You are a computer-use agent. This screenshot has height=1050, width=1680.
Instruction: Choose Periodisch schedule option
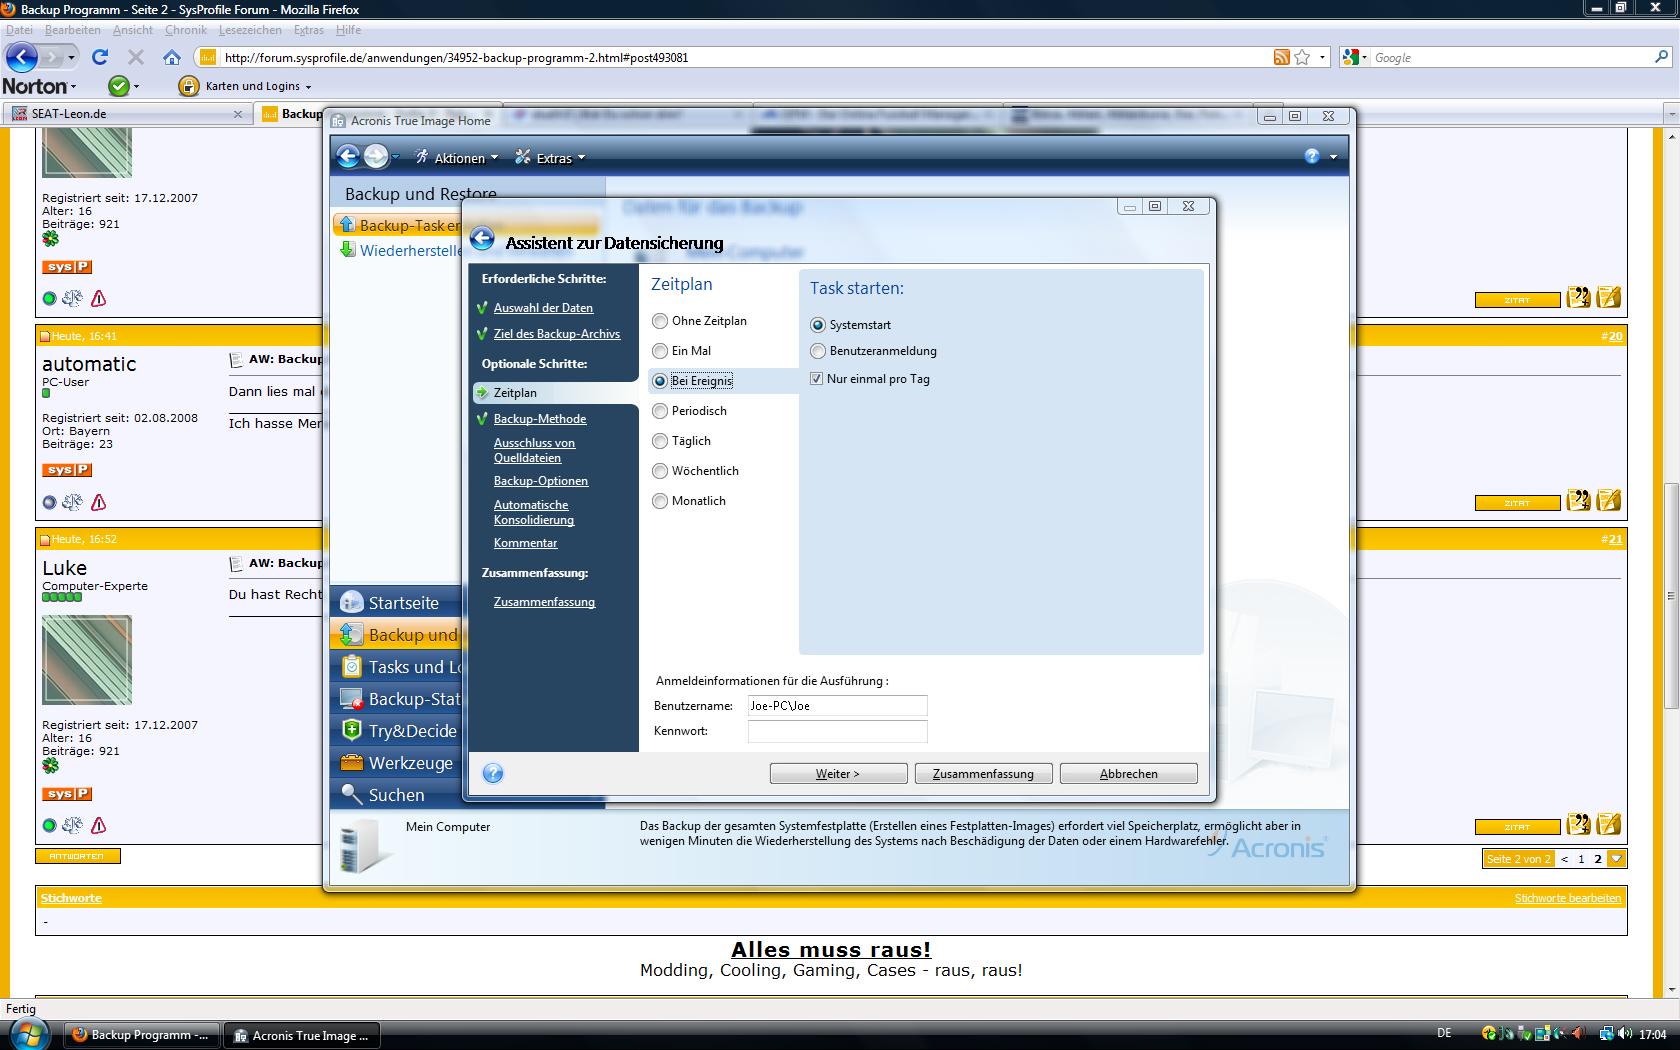tap(660, 411)
